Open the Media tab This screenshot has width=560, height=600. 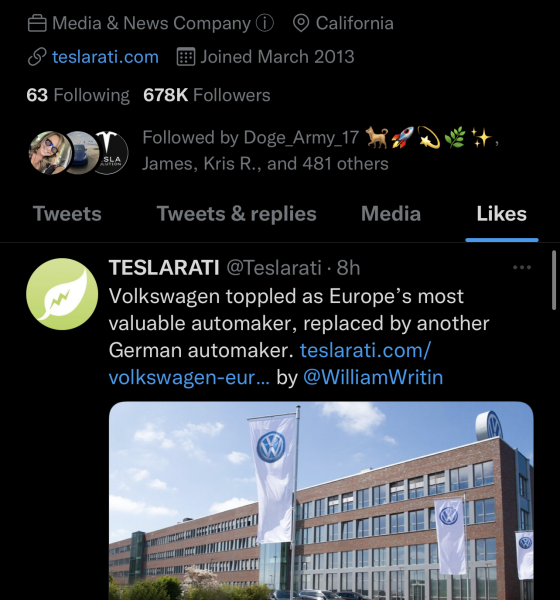click(391, 214)
